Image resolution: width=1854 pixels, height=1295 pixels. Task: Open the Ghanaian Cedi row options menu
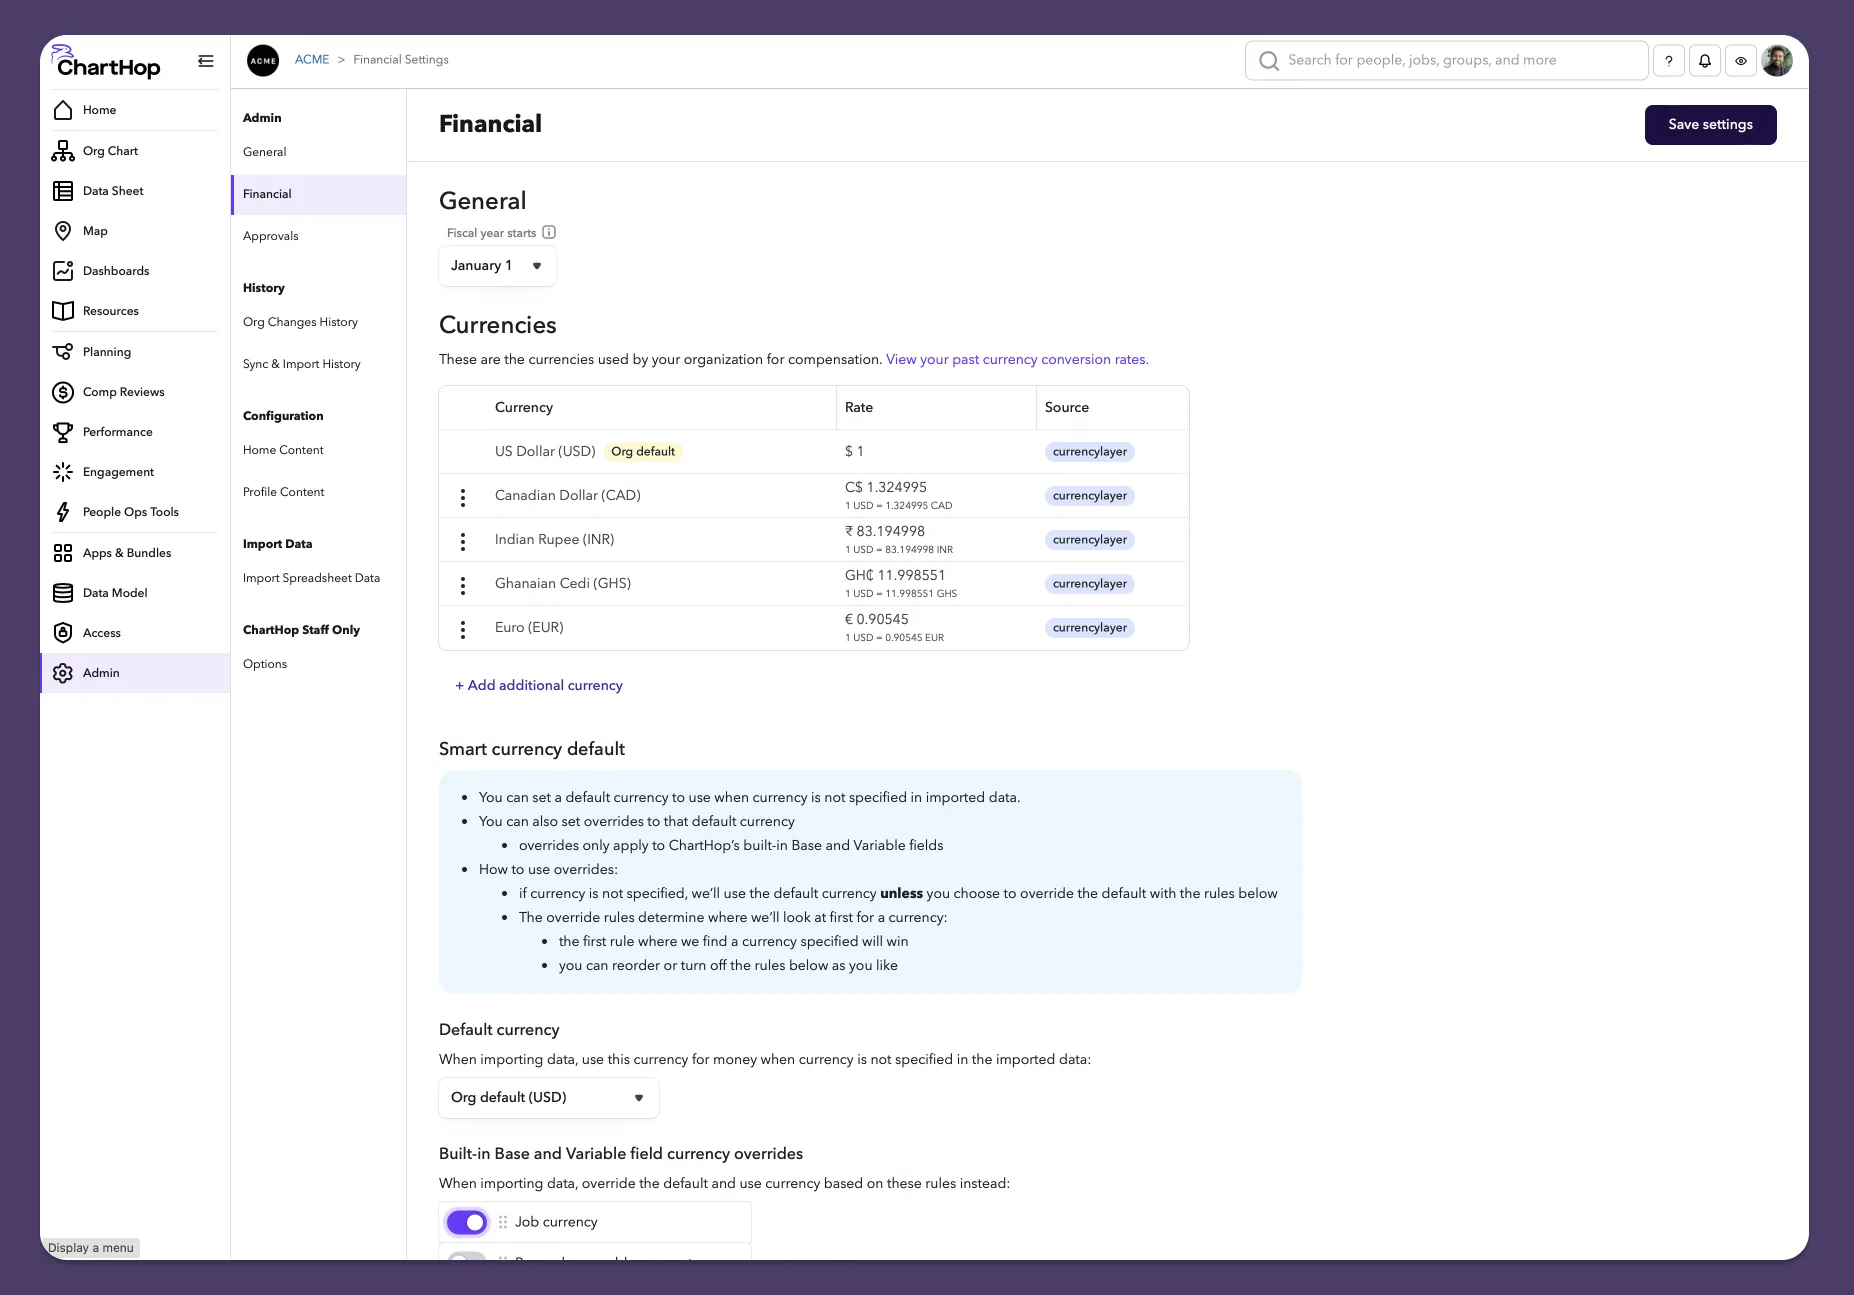tap(462, 585)
